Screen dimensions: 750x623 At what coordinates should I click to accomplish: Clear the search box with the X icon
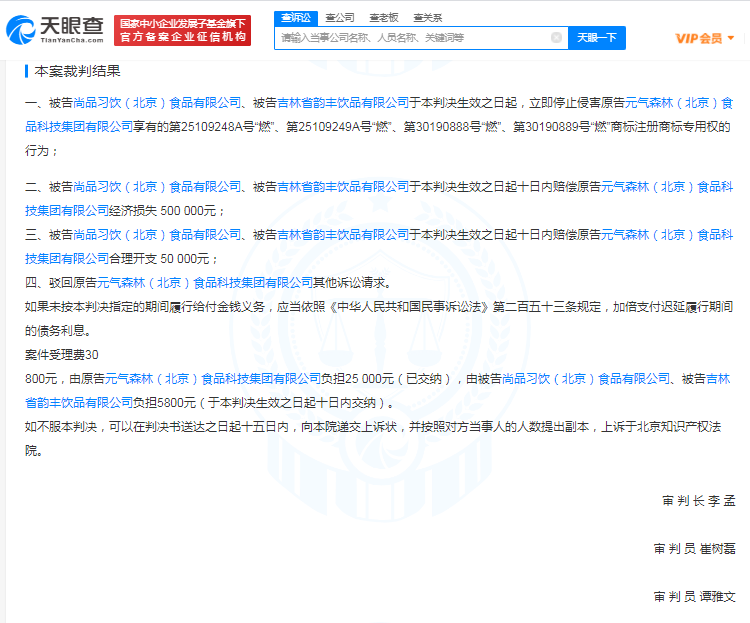point(556,37)
